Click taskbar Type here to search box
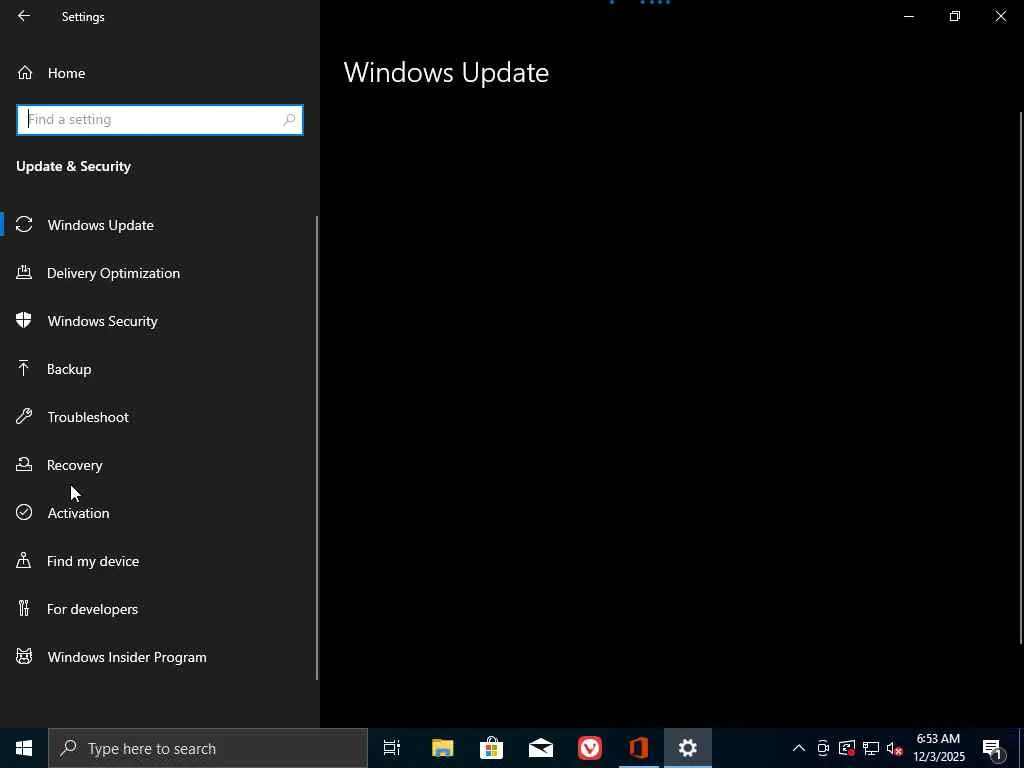Screen dimensions: 1024x768 [208, 748]
